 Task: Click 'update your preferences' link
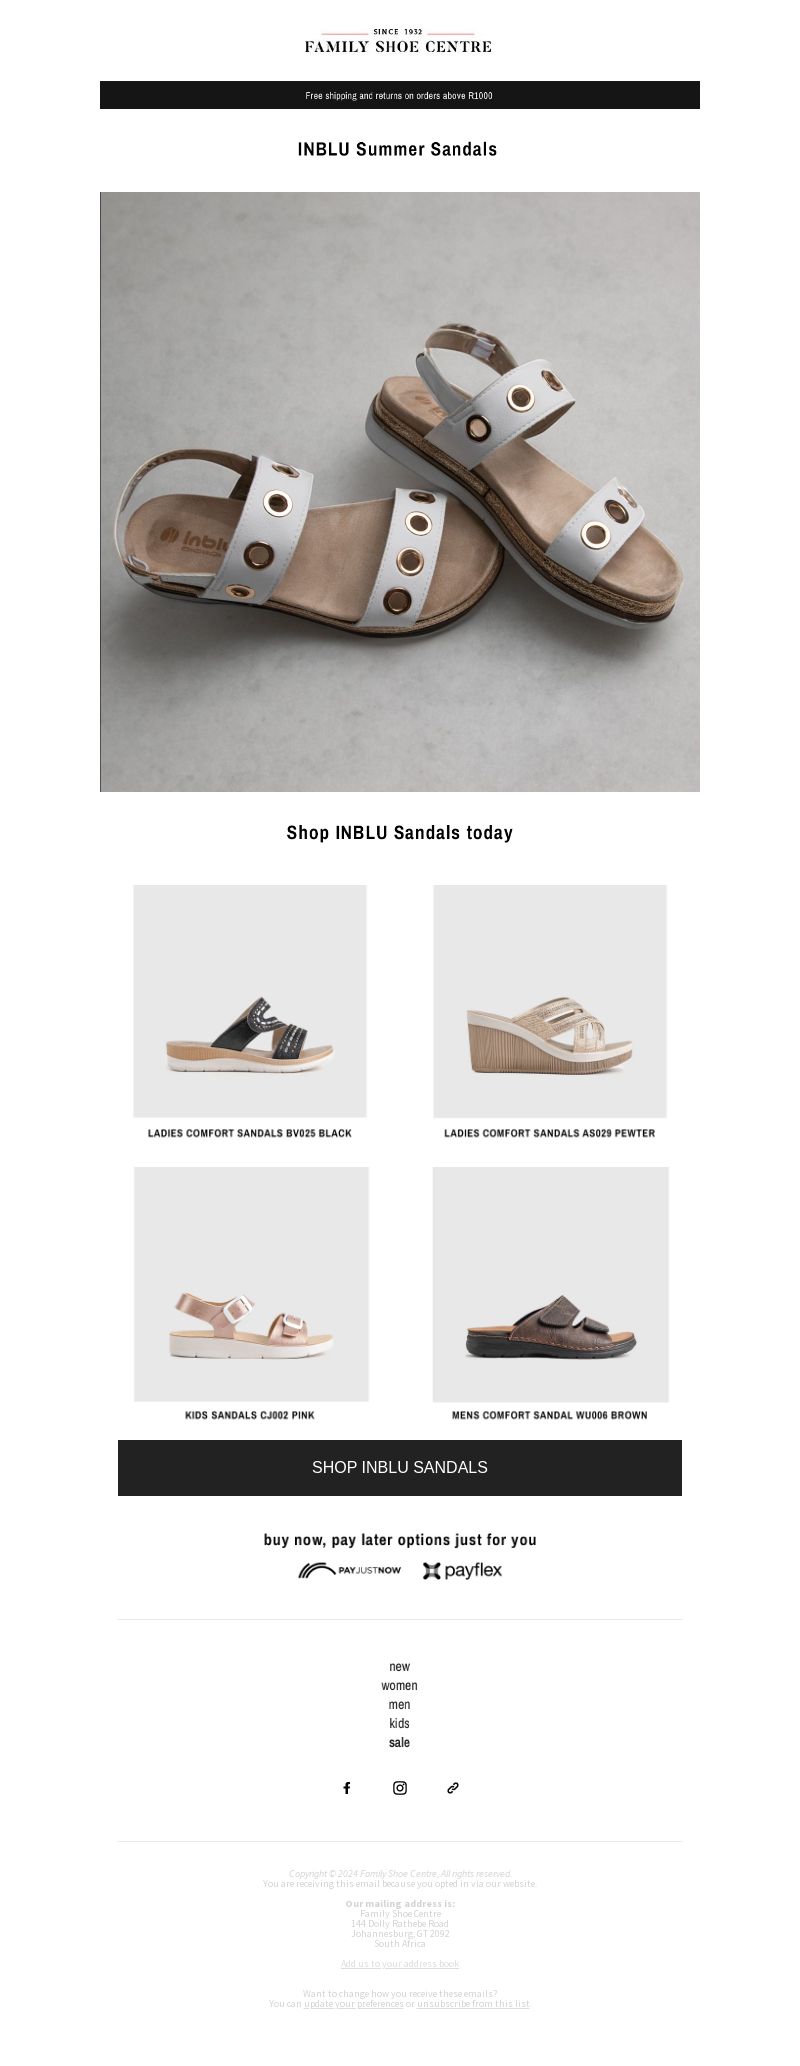point(354,2003)
